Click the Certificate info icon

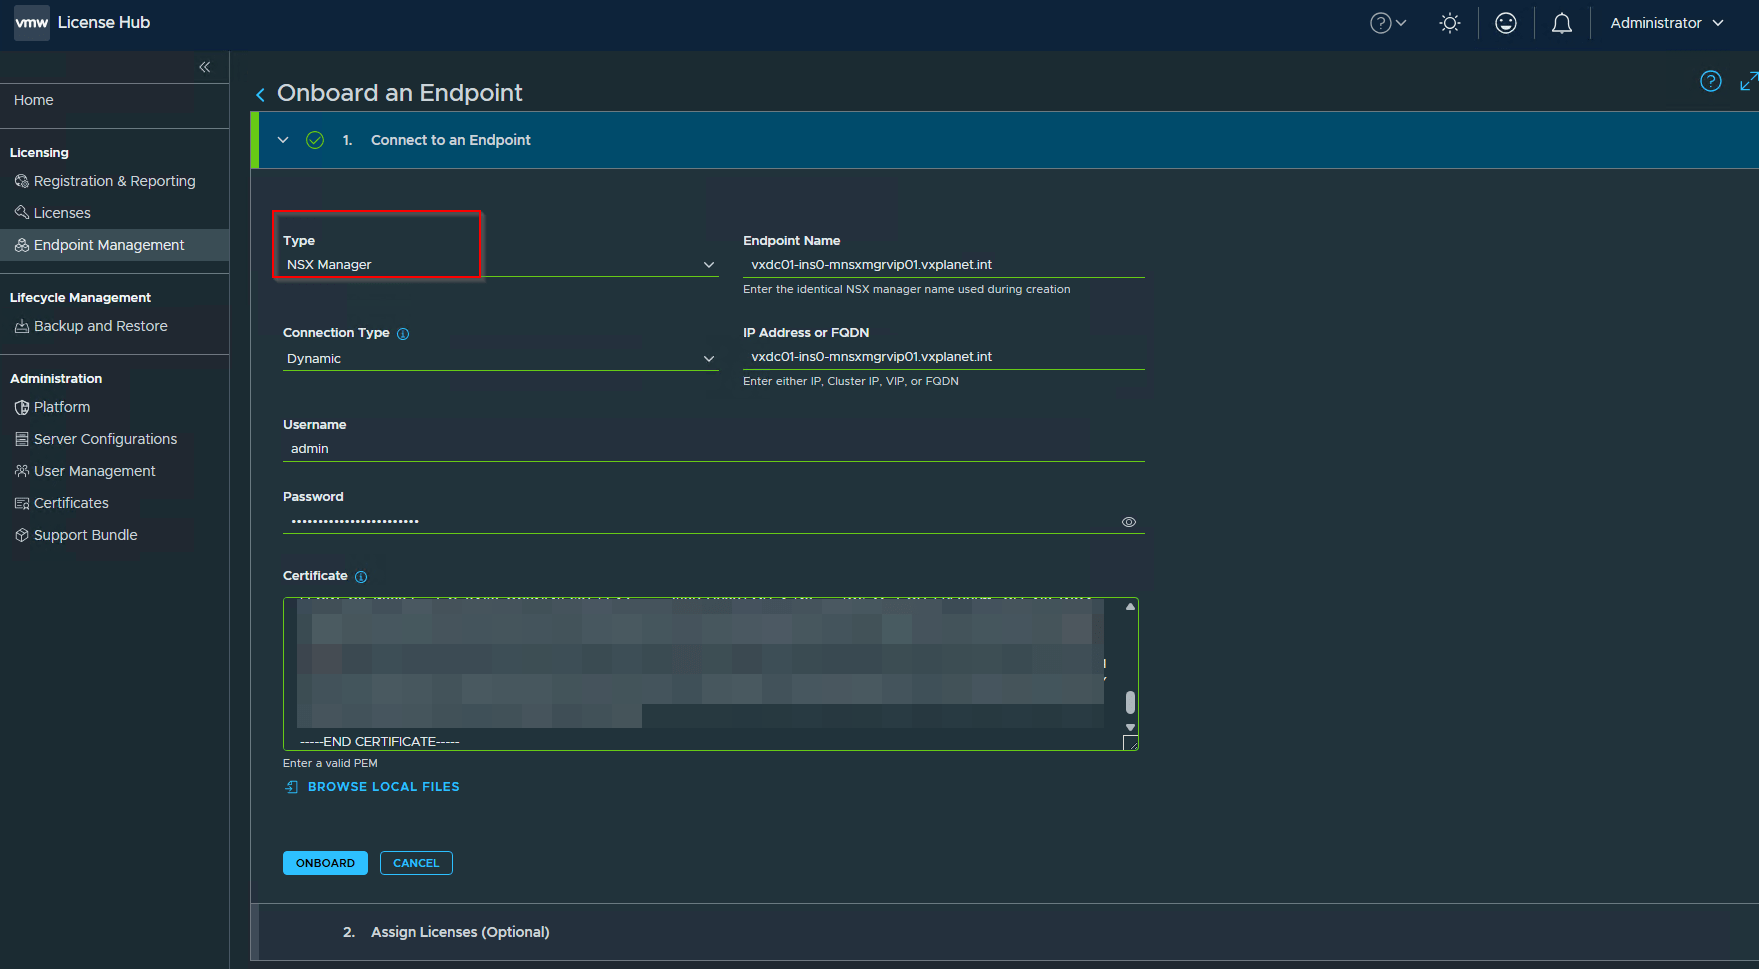[361, 577]
